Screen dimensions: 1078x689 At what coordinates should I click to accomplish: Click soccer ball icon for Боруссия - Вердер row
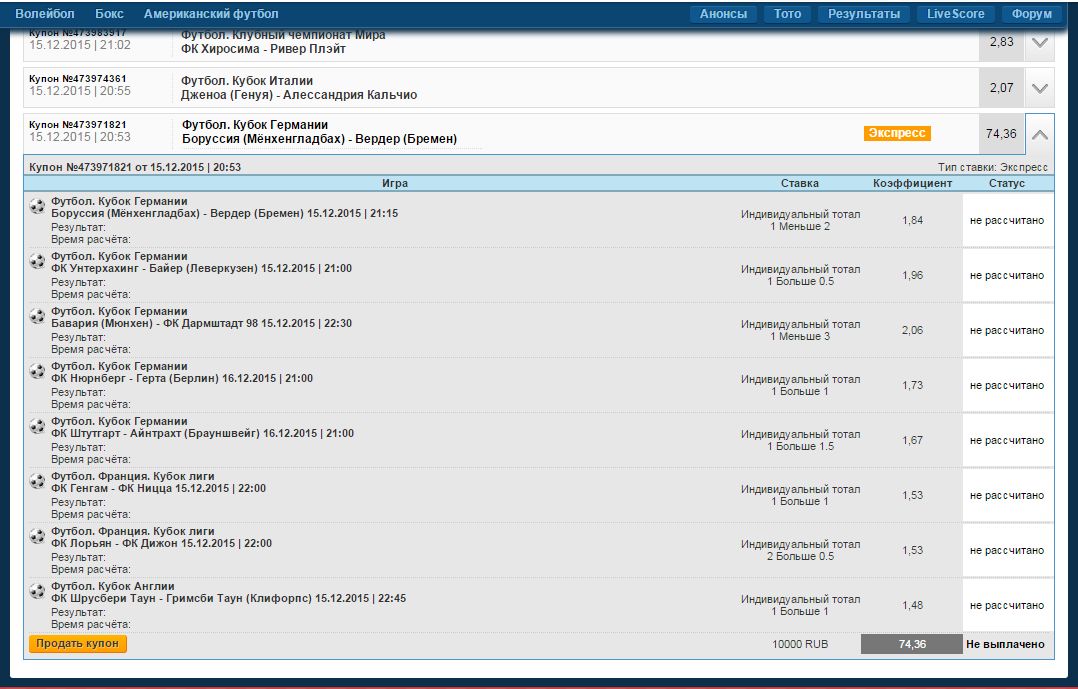(37, 205)
